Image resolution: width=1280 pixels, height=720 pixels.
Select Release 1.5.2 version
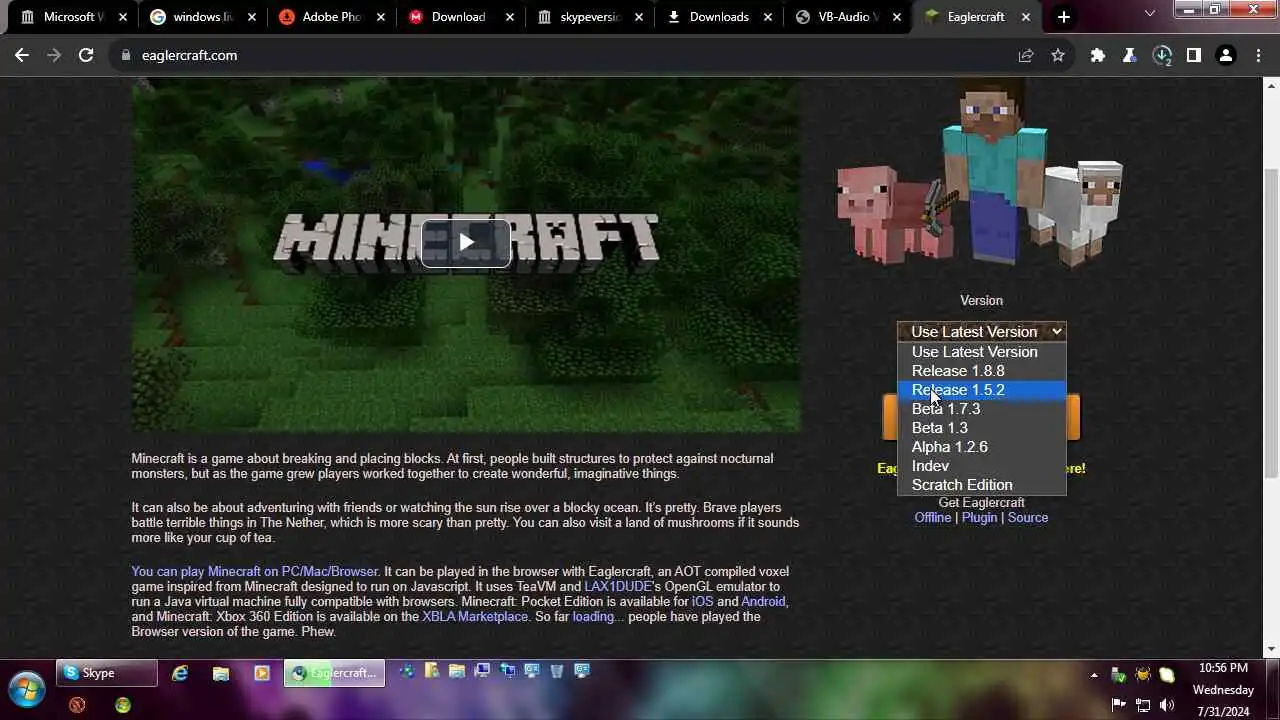(x=982, y=390)
